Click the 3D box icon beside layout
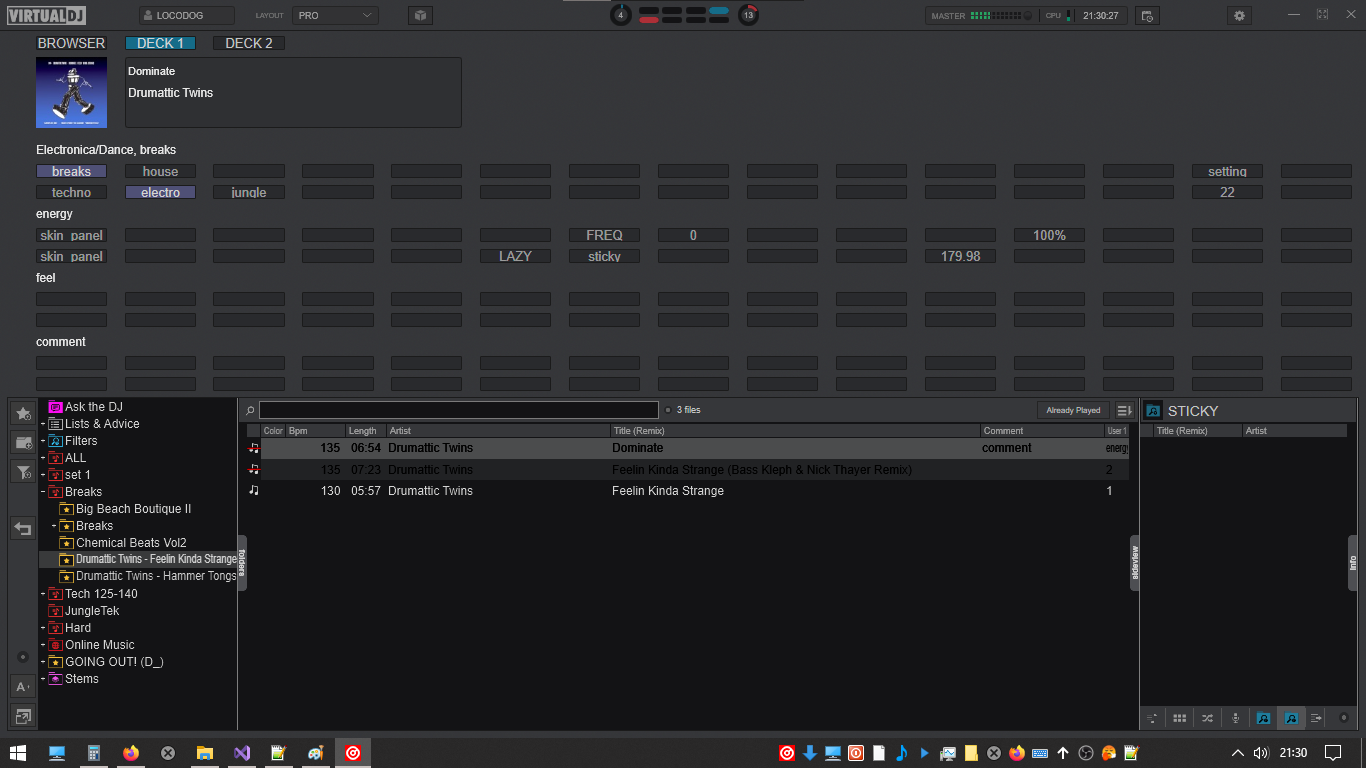1366x768 pixels. point(420,16)
